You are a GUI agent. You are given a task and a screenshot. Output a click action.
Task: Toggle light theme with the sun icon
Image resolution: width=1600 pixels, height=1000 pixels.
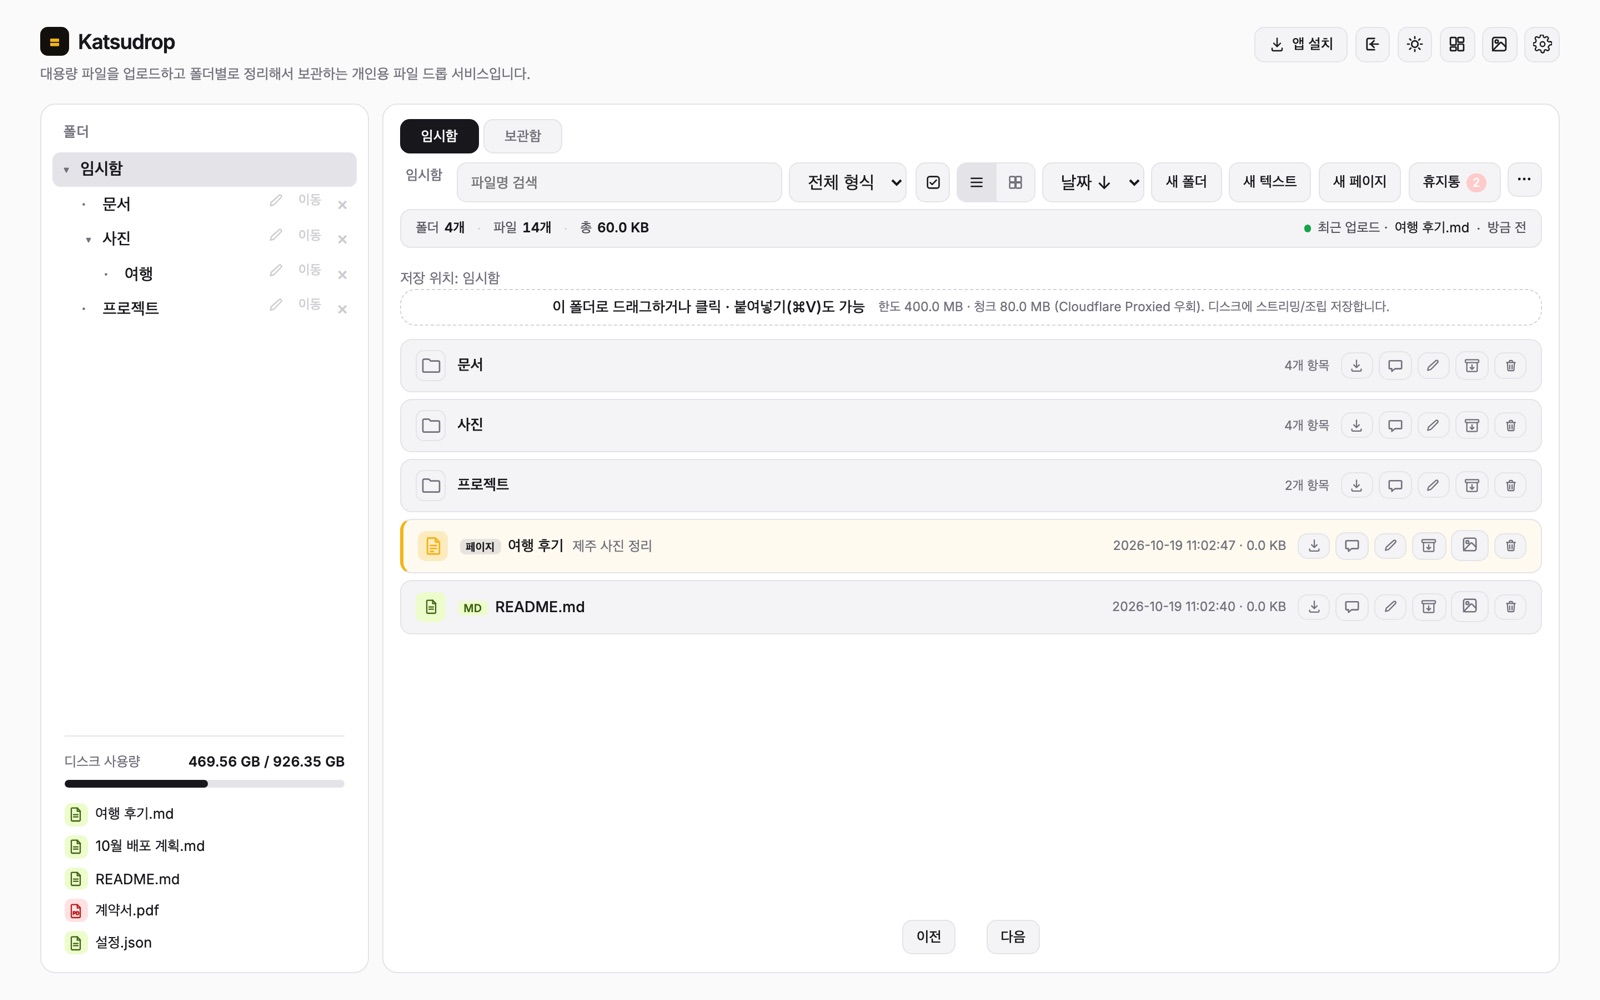coord(1414,44)
